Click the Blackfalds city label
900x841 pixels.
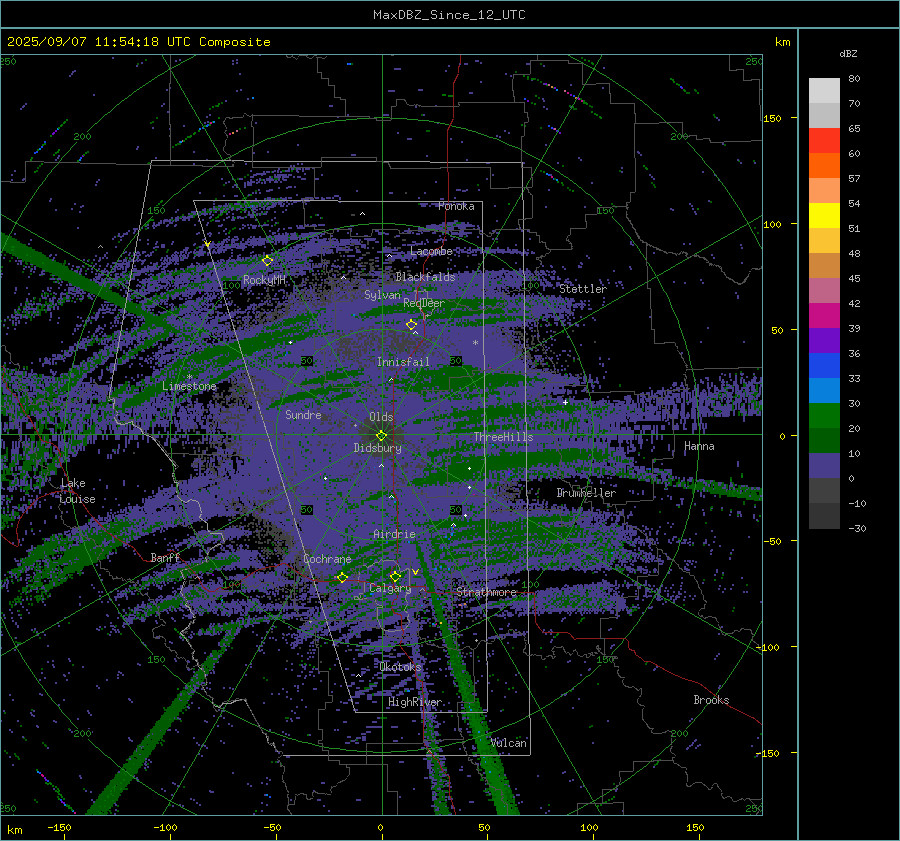pos(425,277)
